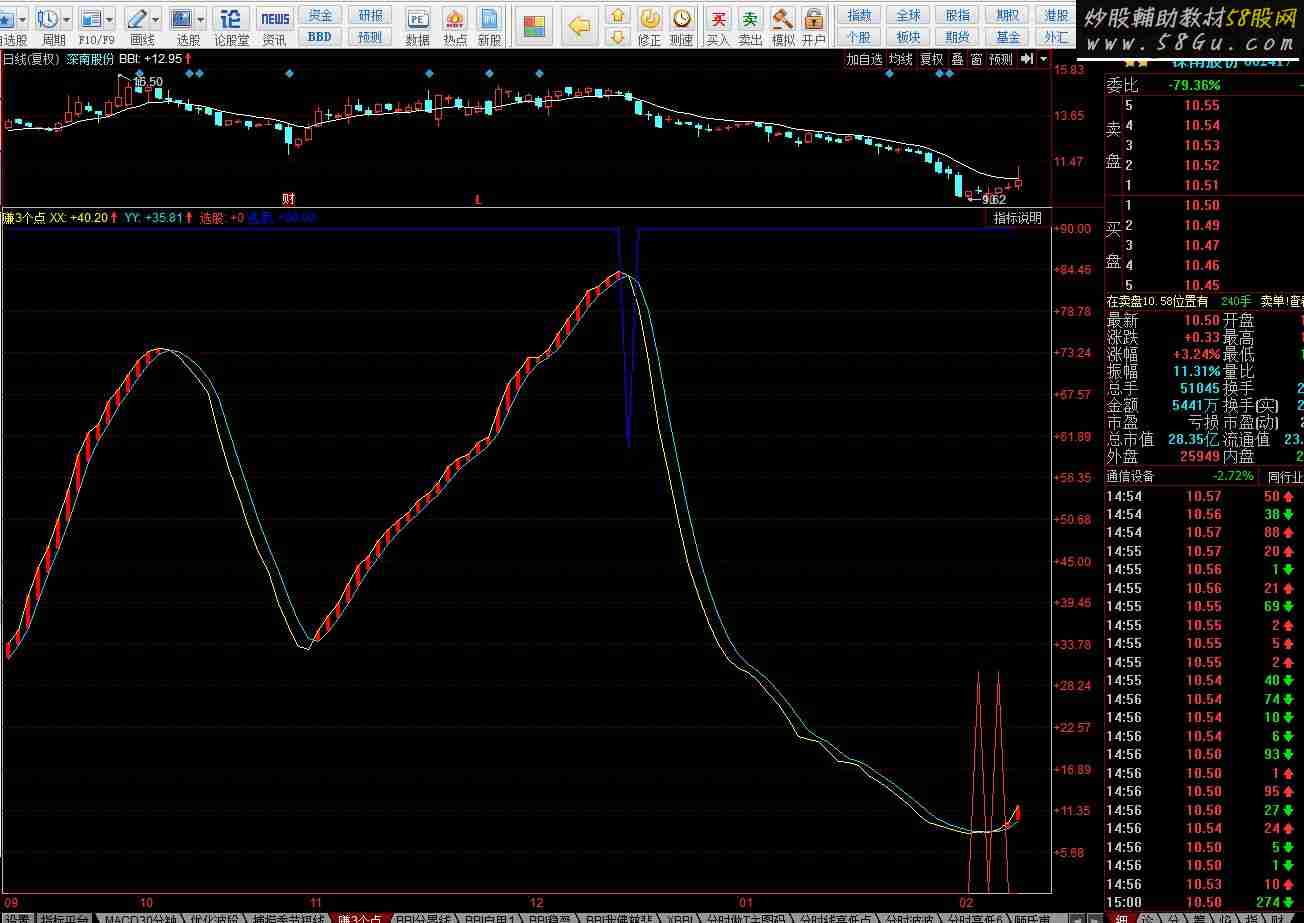
Task: Select the 期货 futures tab
Action: tap(957, 36)
